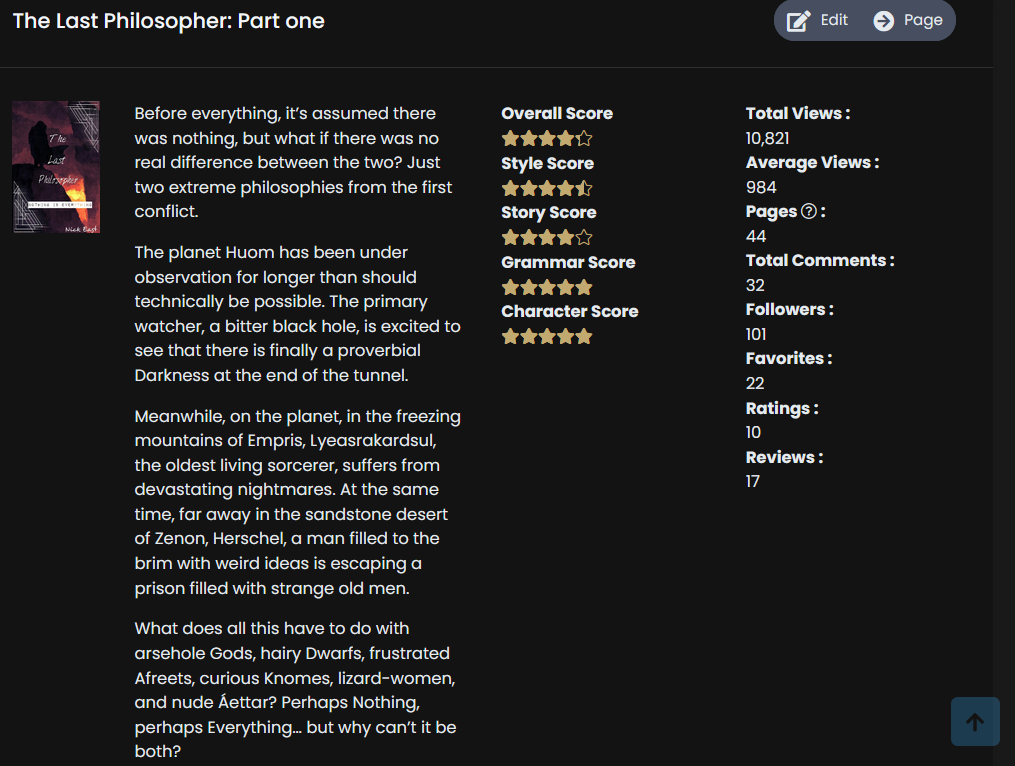Screen dimensions: 1015x766
Task: Open the Page button label
Action: [923, 20]
